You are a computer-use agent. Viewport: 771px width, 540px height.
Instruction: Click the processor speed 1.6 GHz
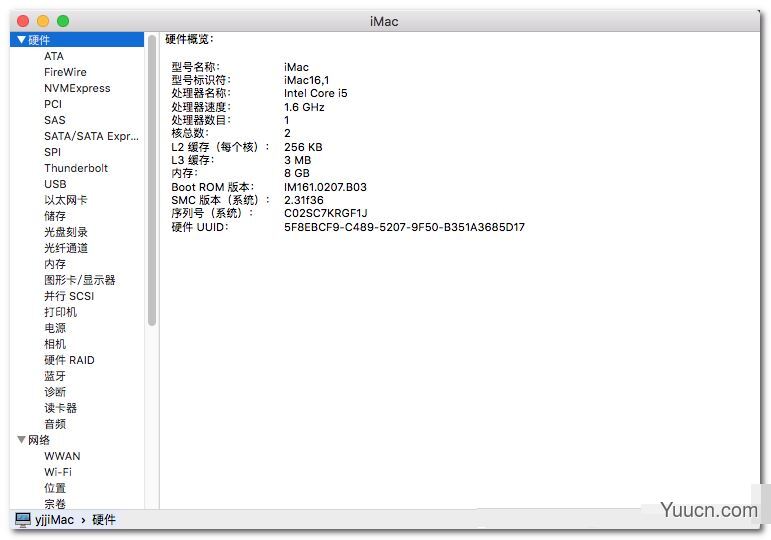pos(304,107)
